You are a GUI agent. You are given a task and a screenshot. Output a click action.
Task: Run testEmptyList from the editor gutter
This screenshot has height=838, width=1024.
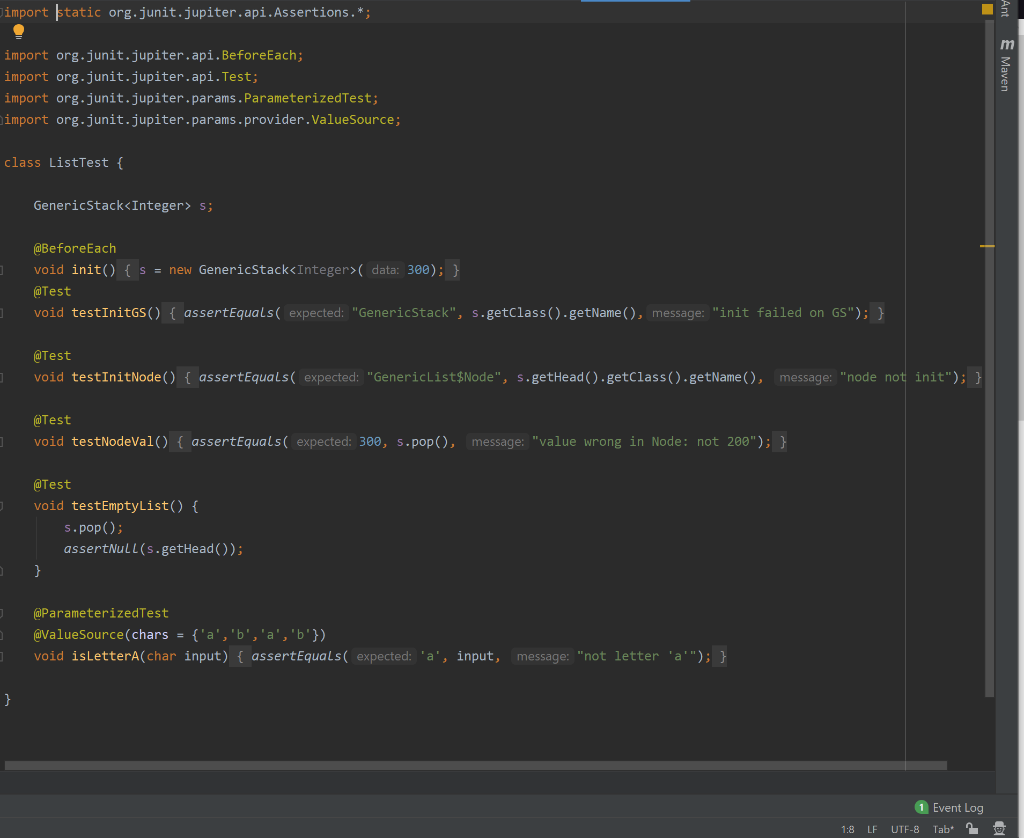pos(3,505)
